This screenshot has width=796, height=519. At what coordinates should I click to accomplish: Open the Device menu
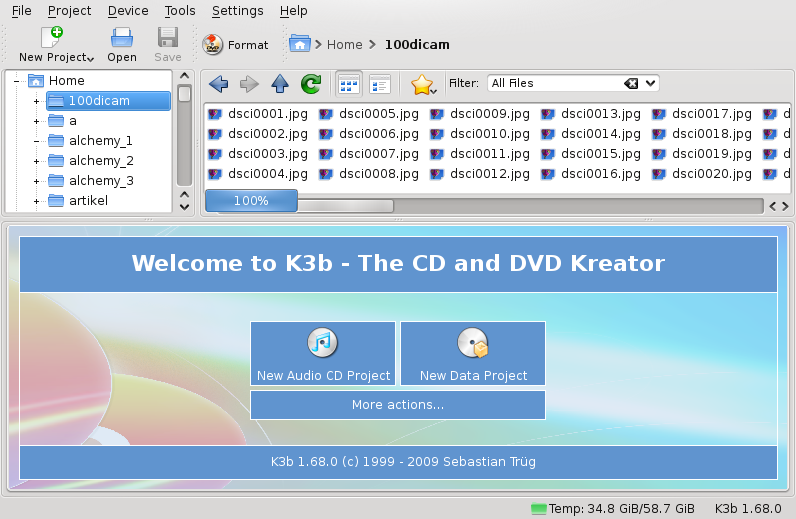128,11
